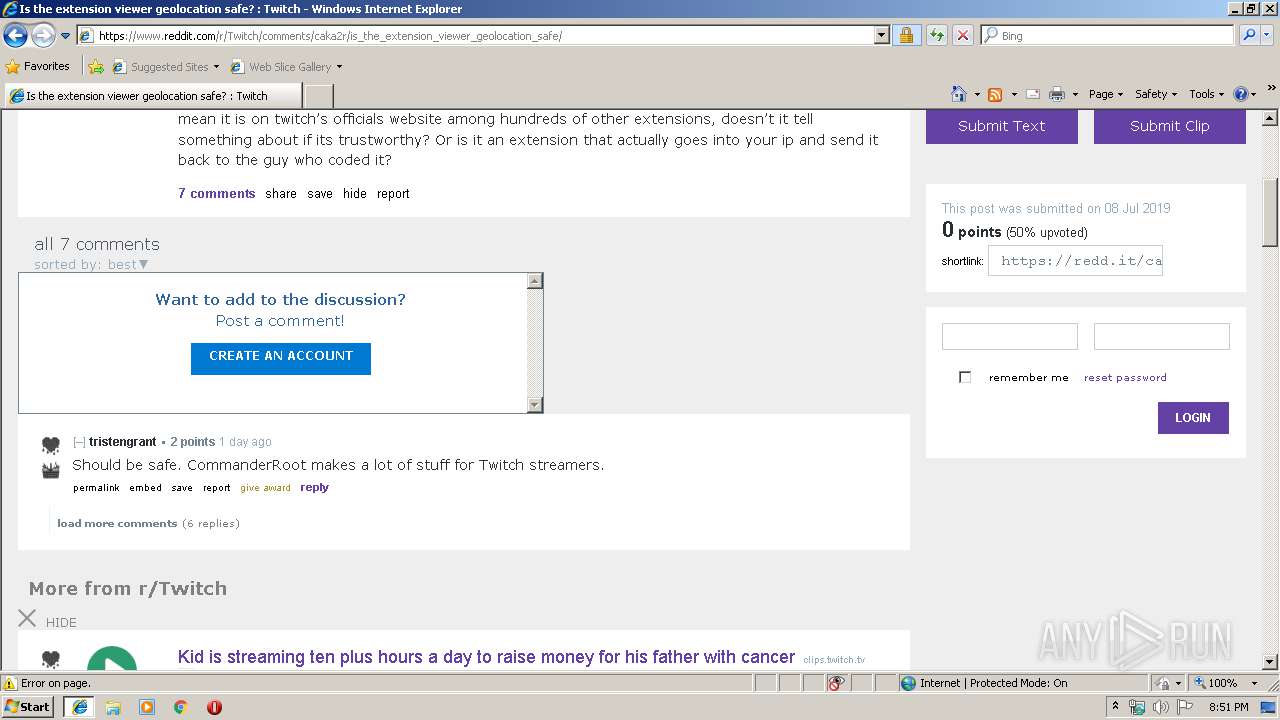The height and width of the screenshot is (720, 1280).
Task: Go forward with the IE Forward arrow
Action: pyautogui.click(x=43, y=36)
